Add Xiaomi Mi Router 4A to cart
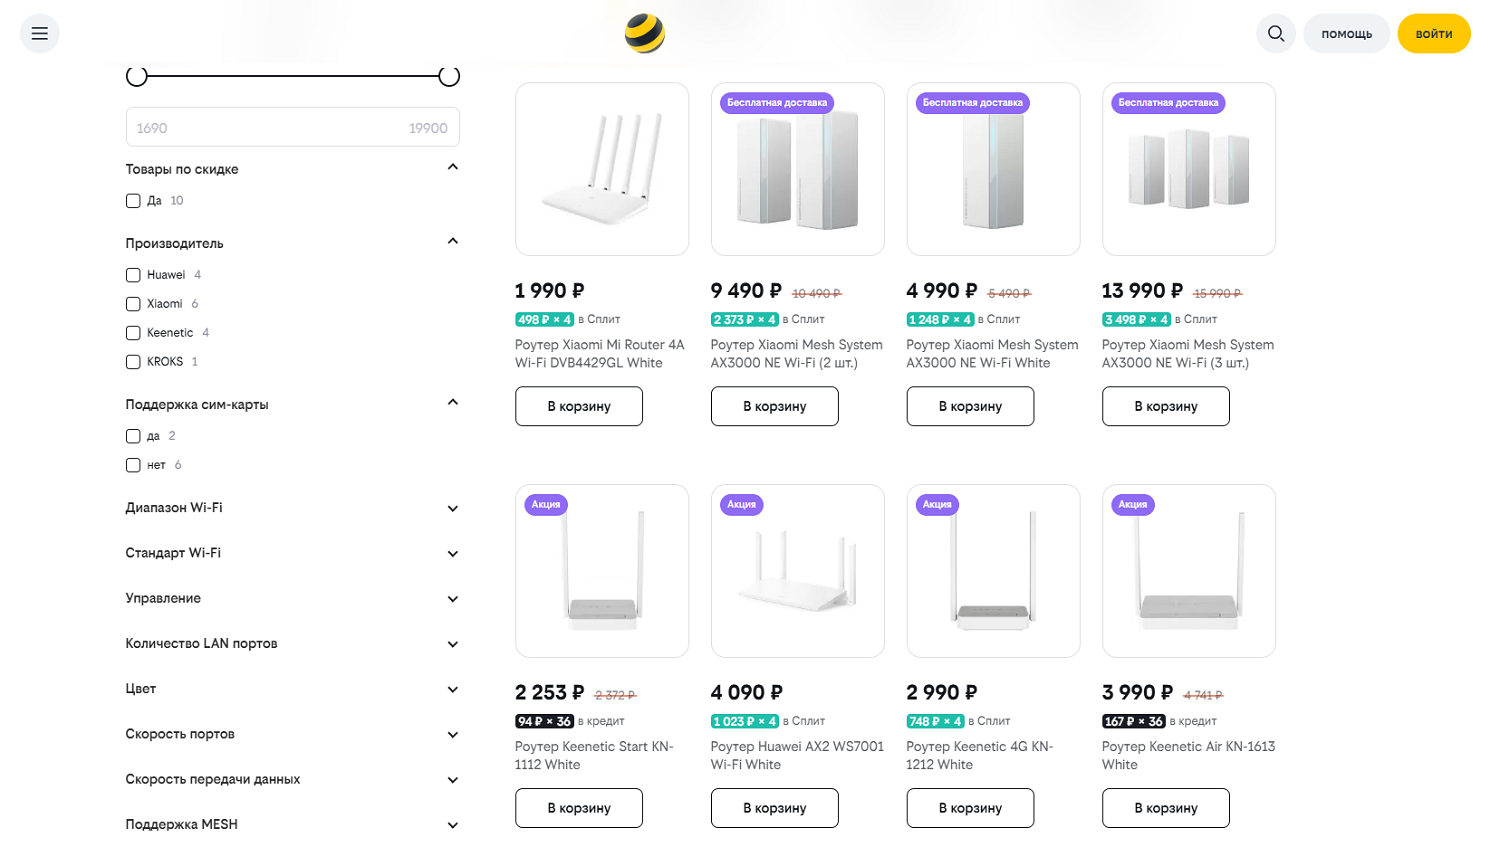 579,407
